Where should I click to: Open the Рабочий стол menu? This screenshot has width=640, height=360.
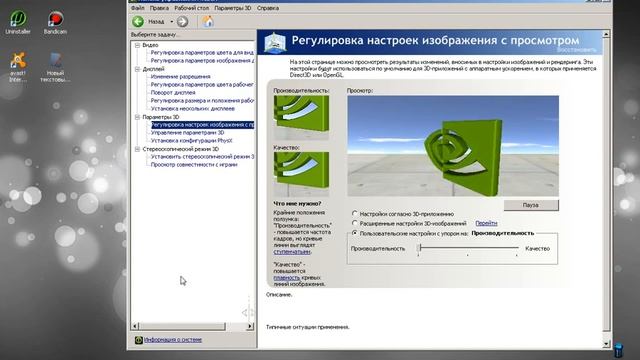[x=191, y=8]
